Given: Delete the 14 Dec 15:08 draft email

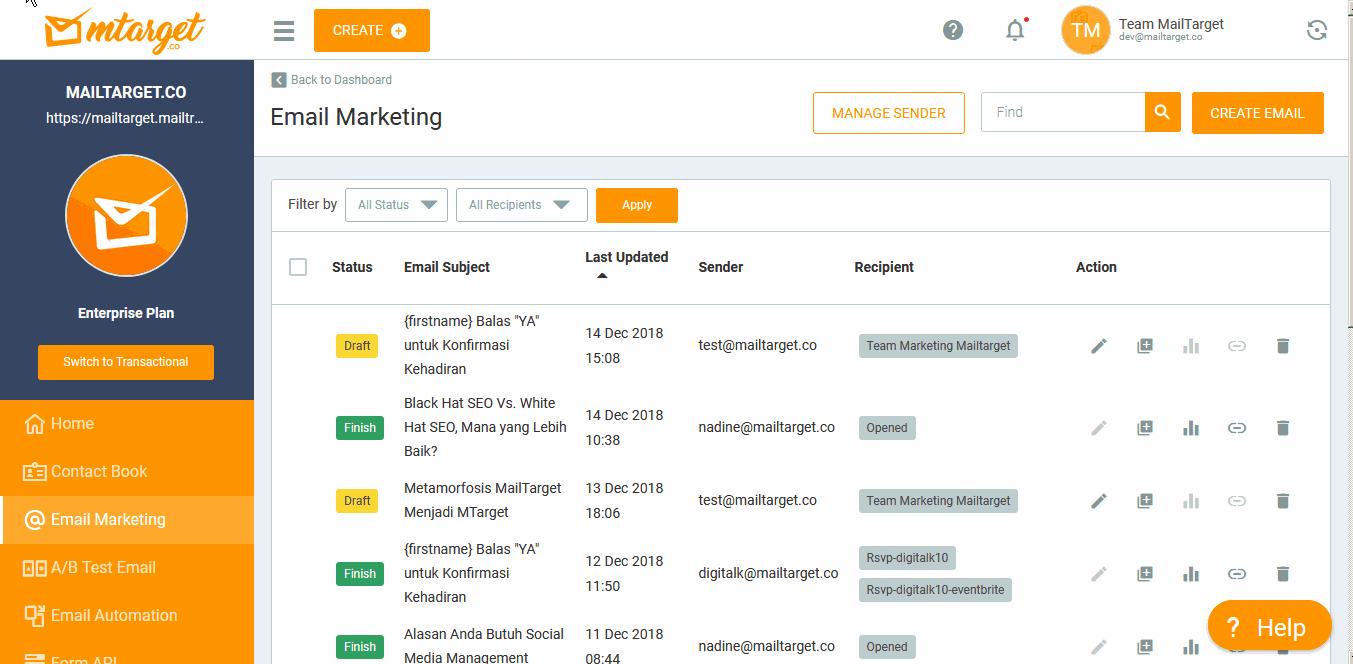Looking at the screenshot, I should pyautogui.click(x=1283, y=346).
